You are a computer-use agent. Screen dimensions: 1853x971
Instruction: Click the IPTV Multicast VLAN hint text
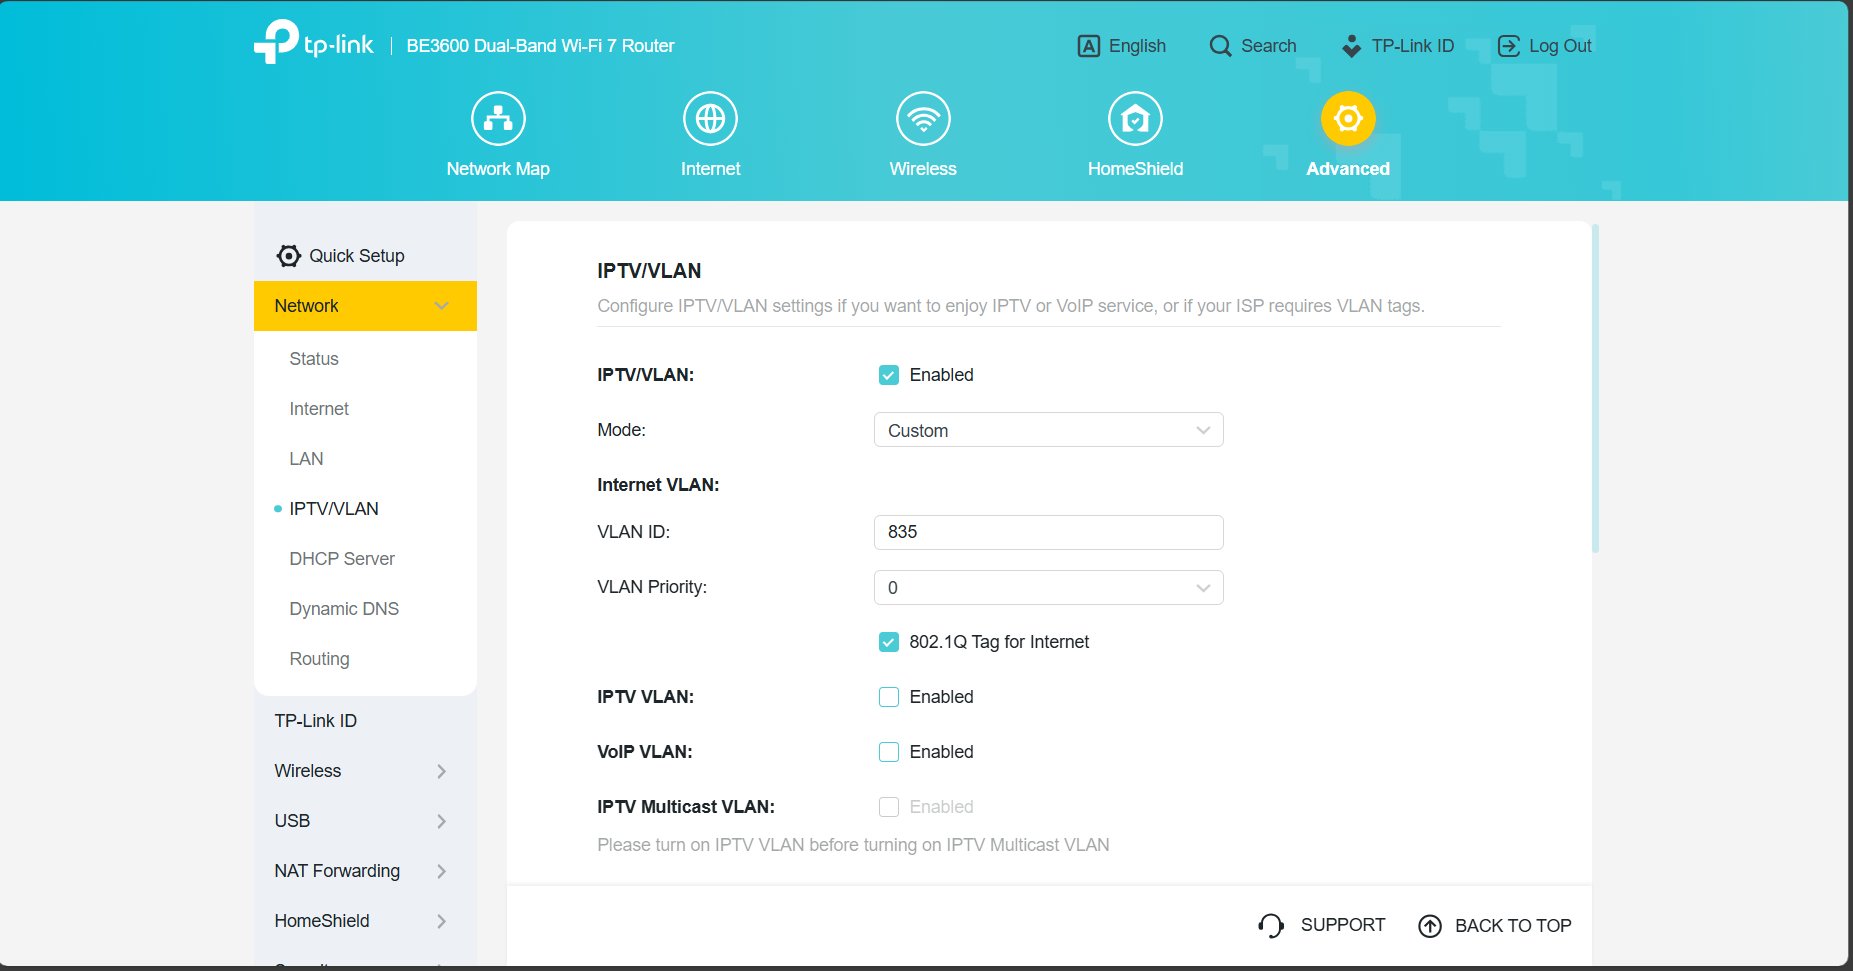(x=853, y=845)
